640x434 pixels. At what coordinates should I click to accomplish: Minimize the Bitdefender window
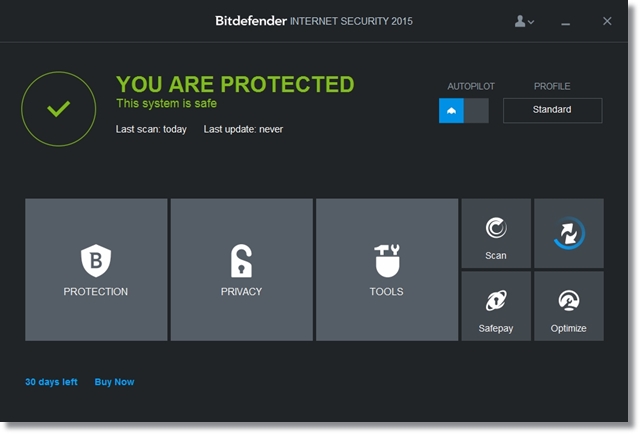(565, 22)
